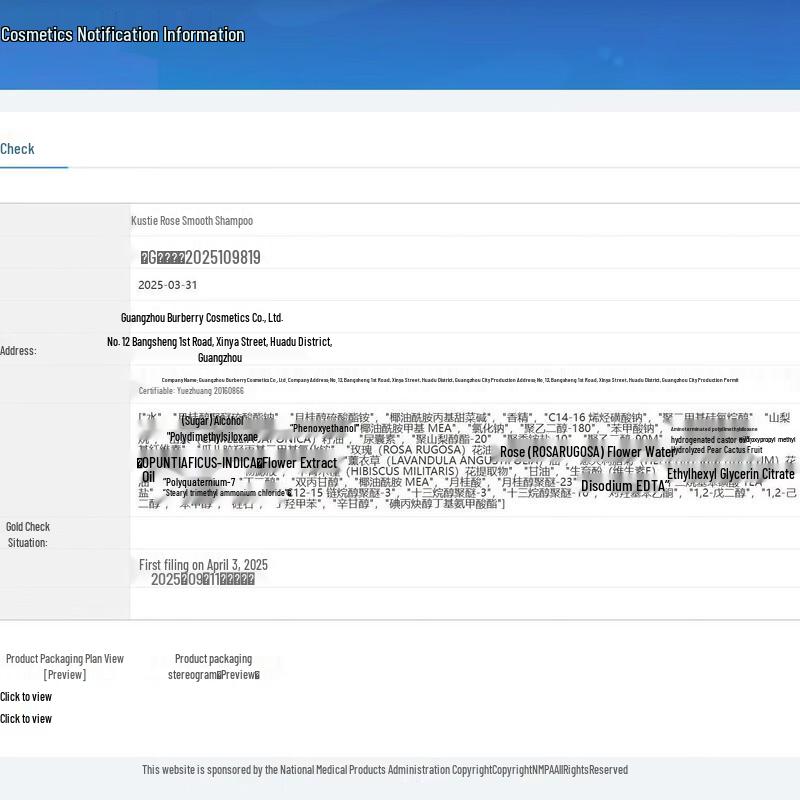Click the Disodium EDTA ingredient
The width and height of the screenshot is (800, 800).
point(624,486)
